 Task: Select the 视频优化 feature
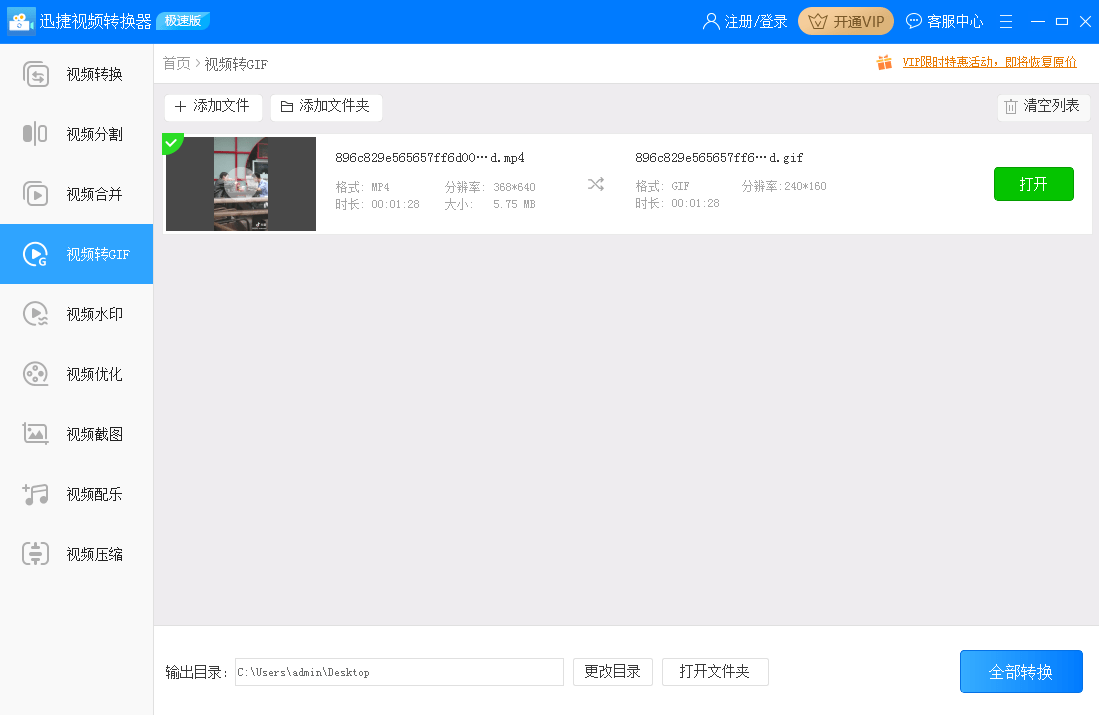(x=76, y=373)
